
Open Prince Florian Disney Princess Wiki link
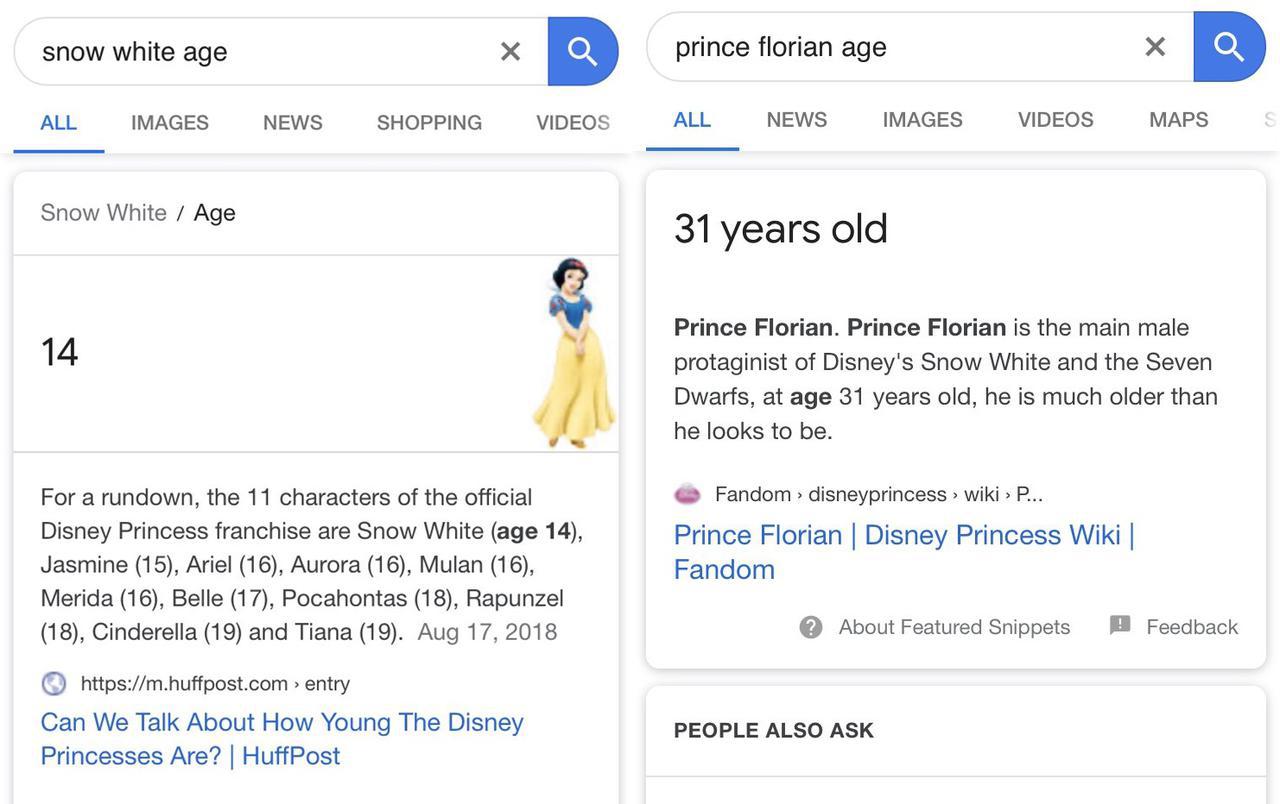click(x=903, y=551)
